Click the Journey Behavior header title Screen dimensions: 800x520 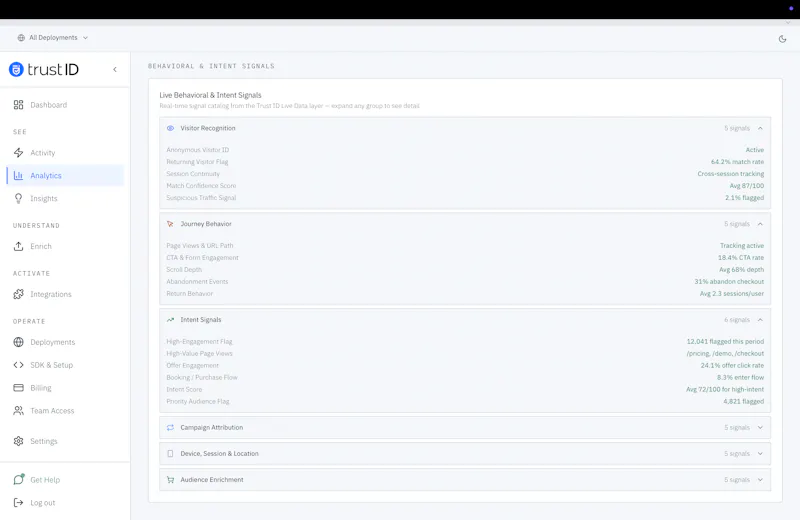pos(206,224)
